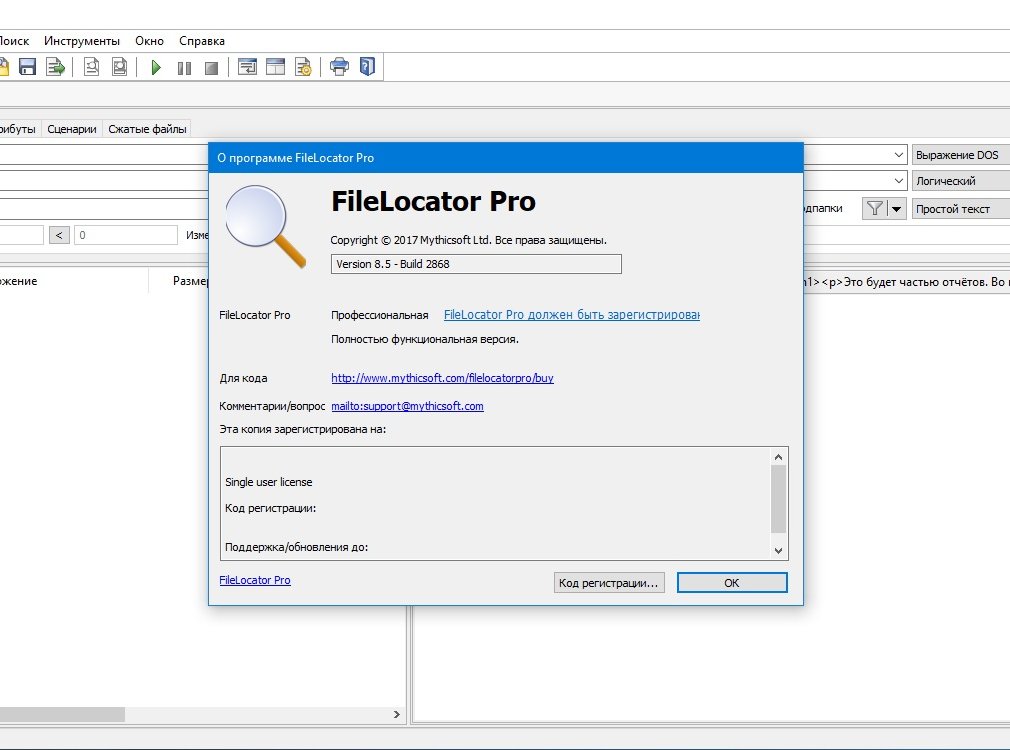
Task: Click the Single user license text
Action: click(x=269, y=482)
